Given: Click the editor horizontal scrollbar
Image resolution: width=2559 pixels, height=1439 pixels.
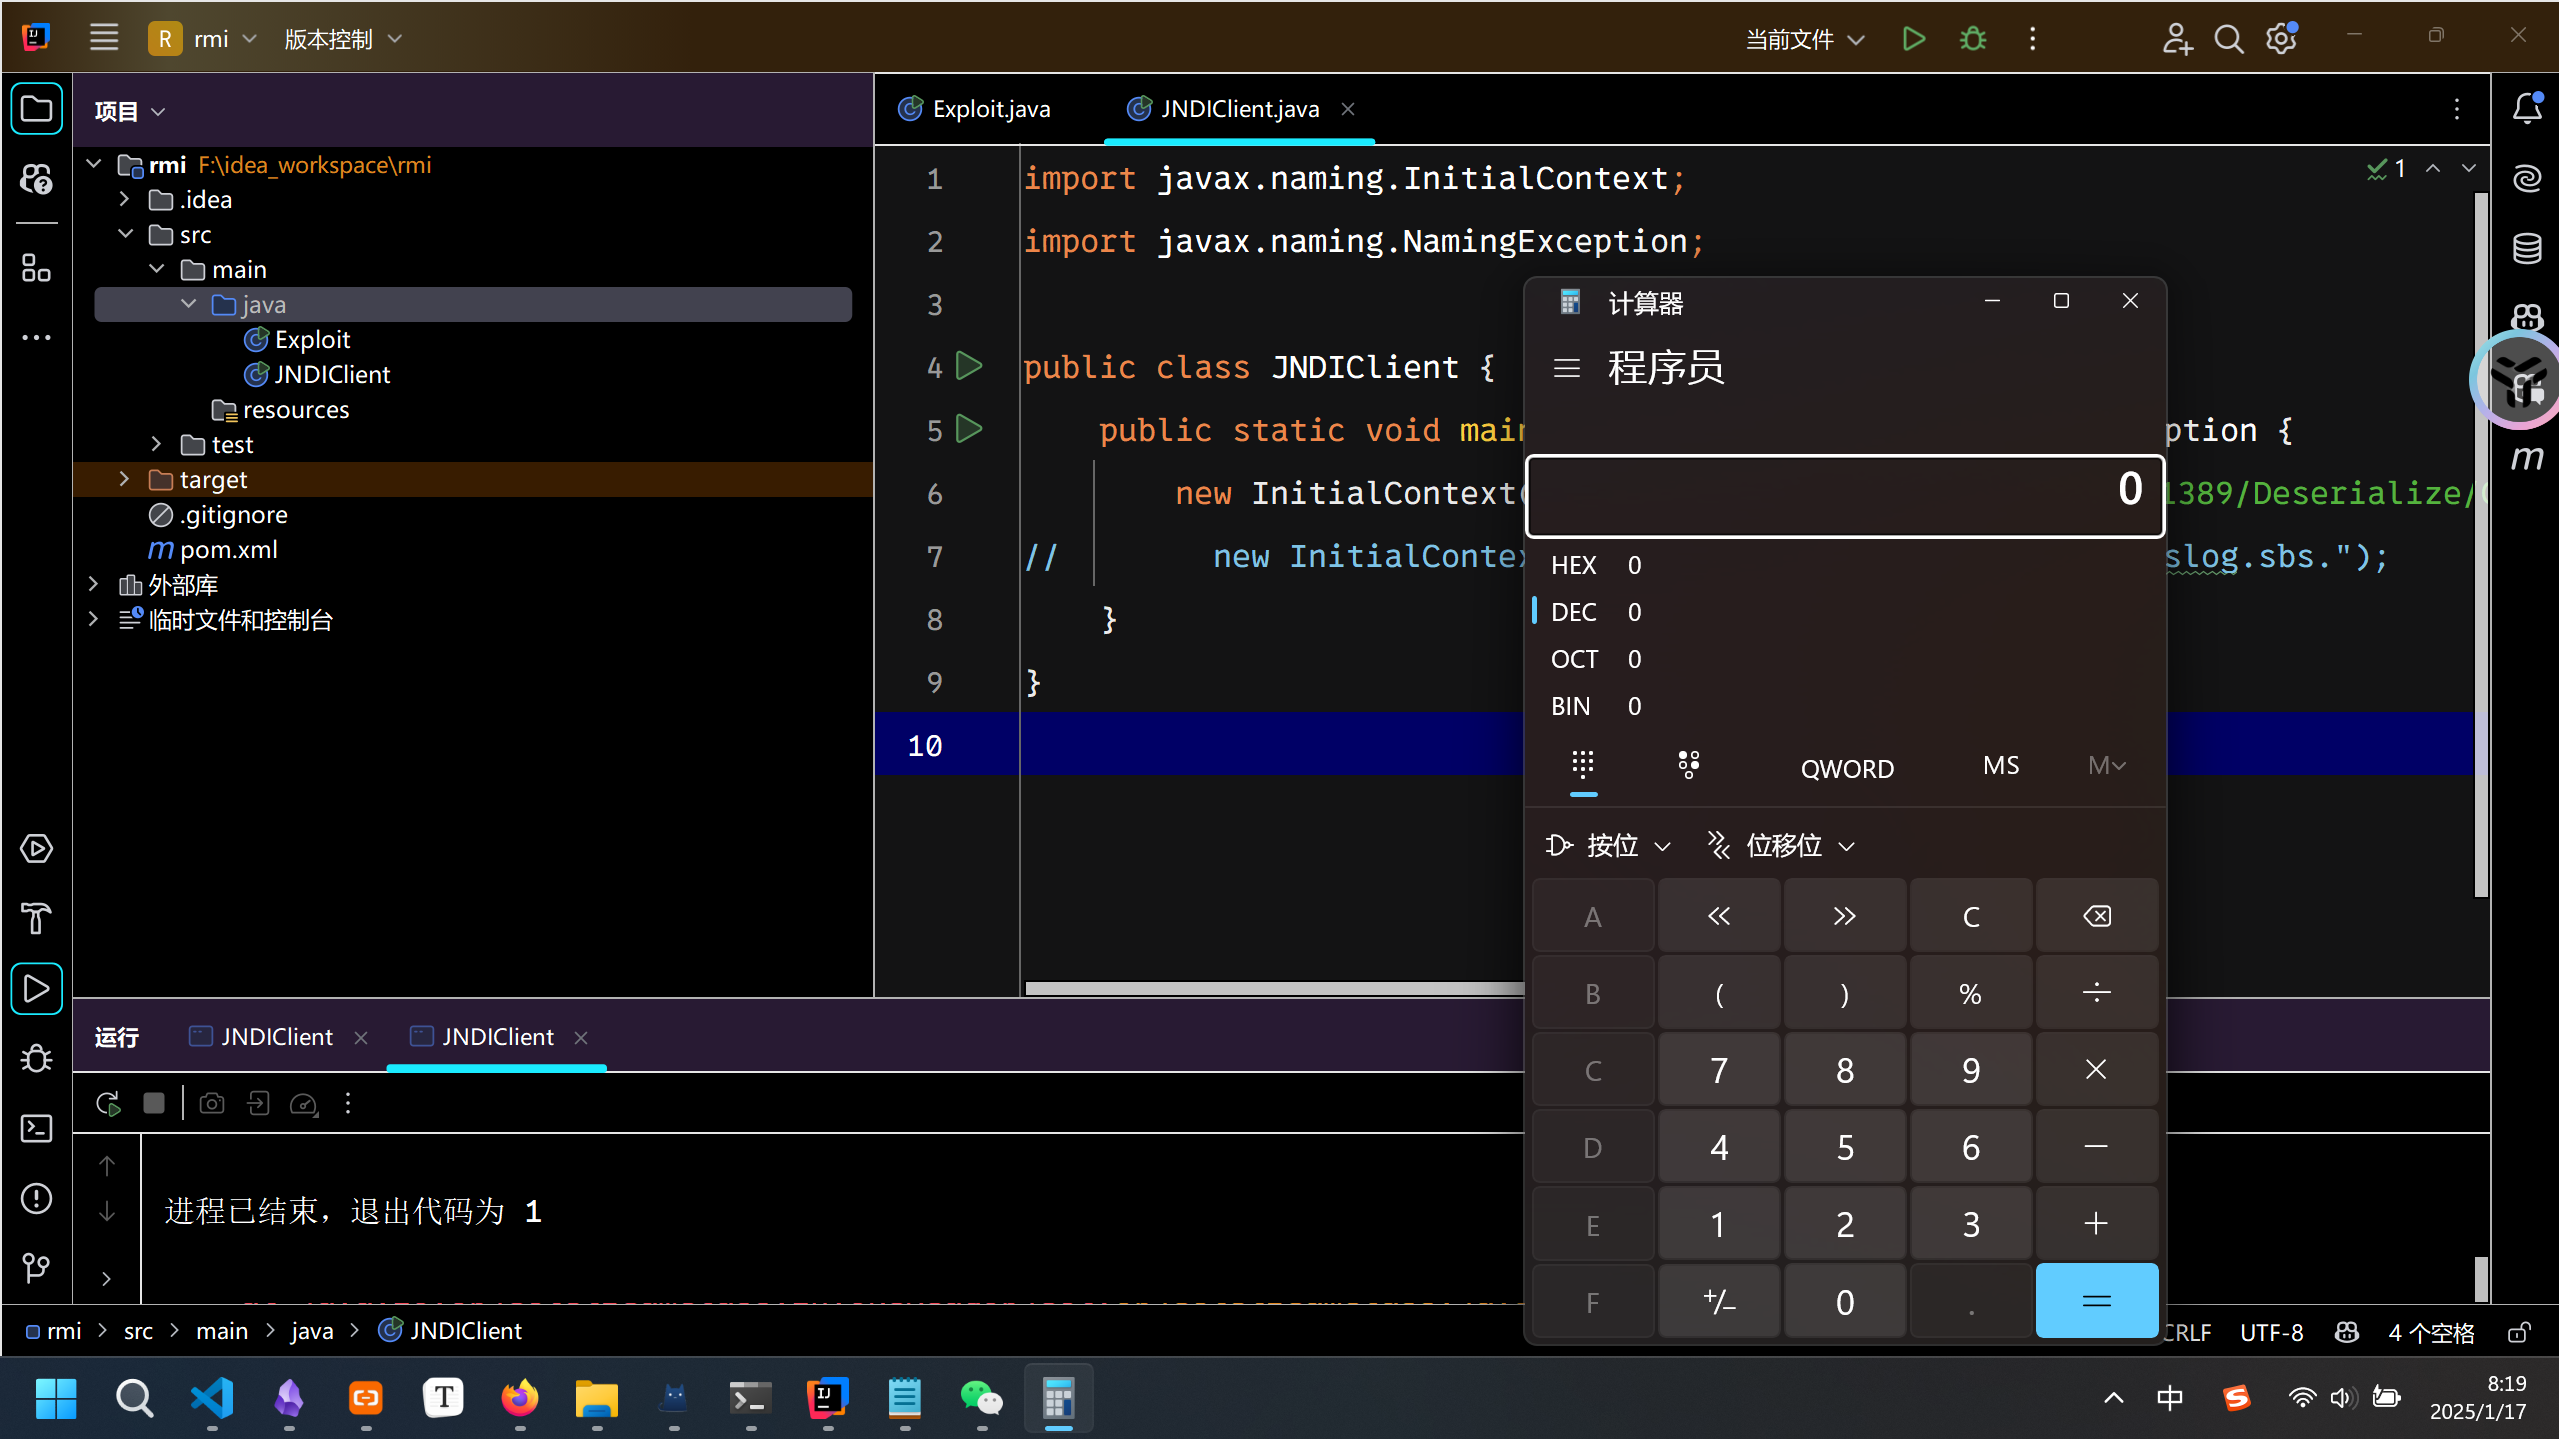Looking at the screenshot, I should (x=1274, y=988).
